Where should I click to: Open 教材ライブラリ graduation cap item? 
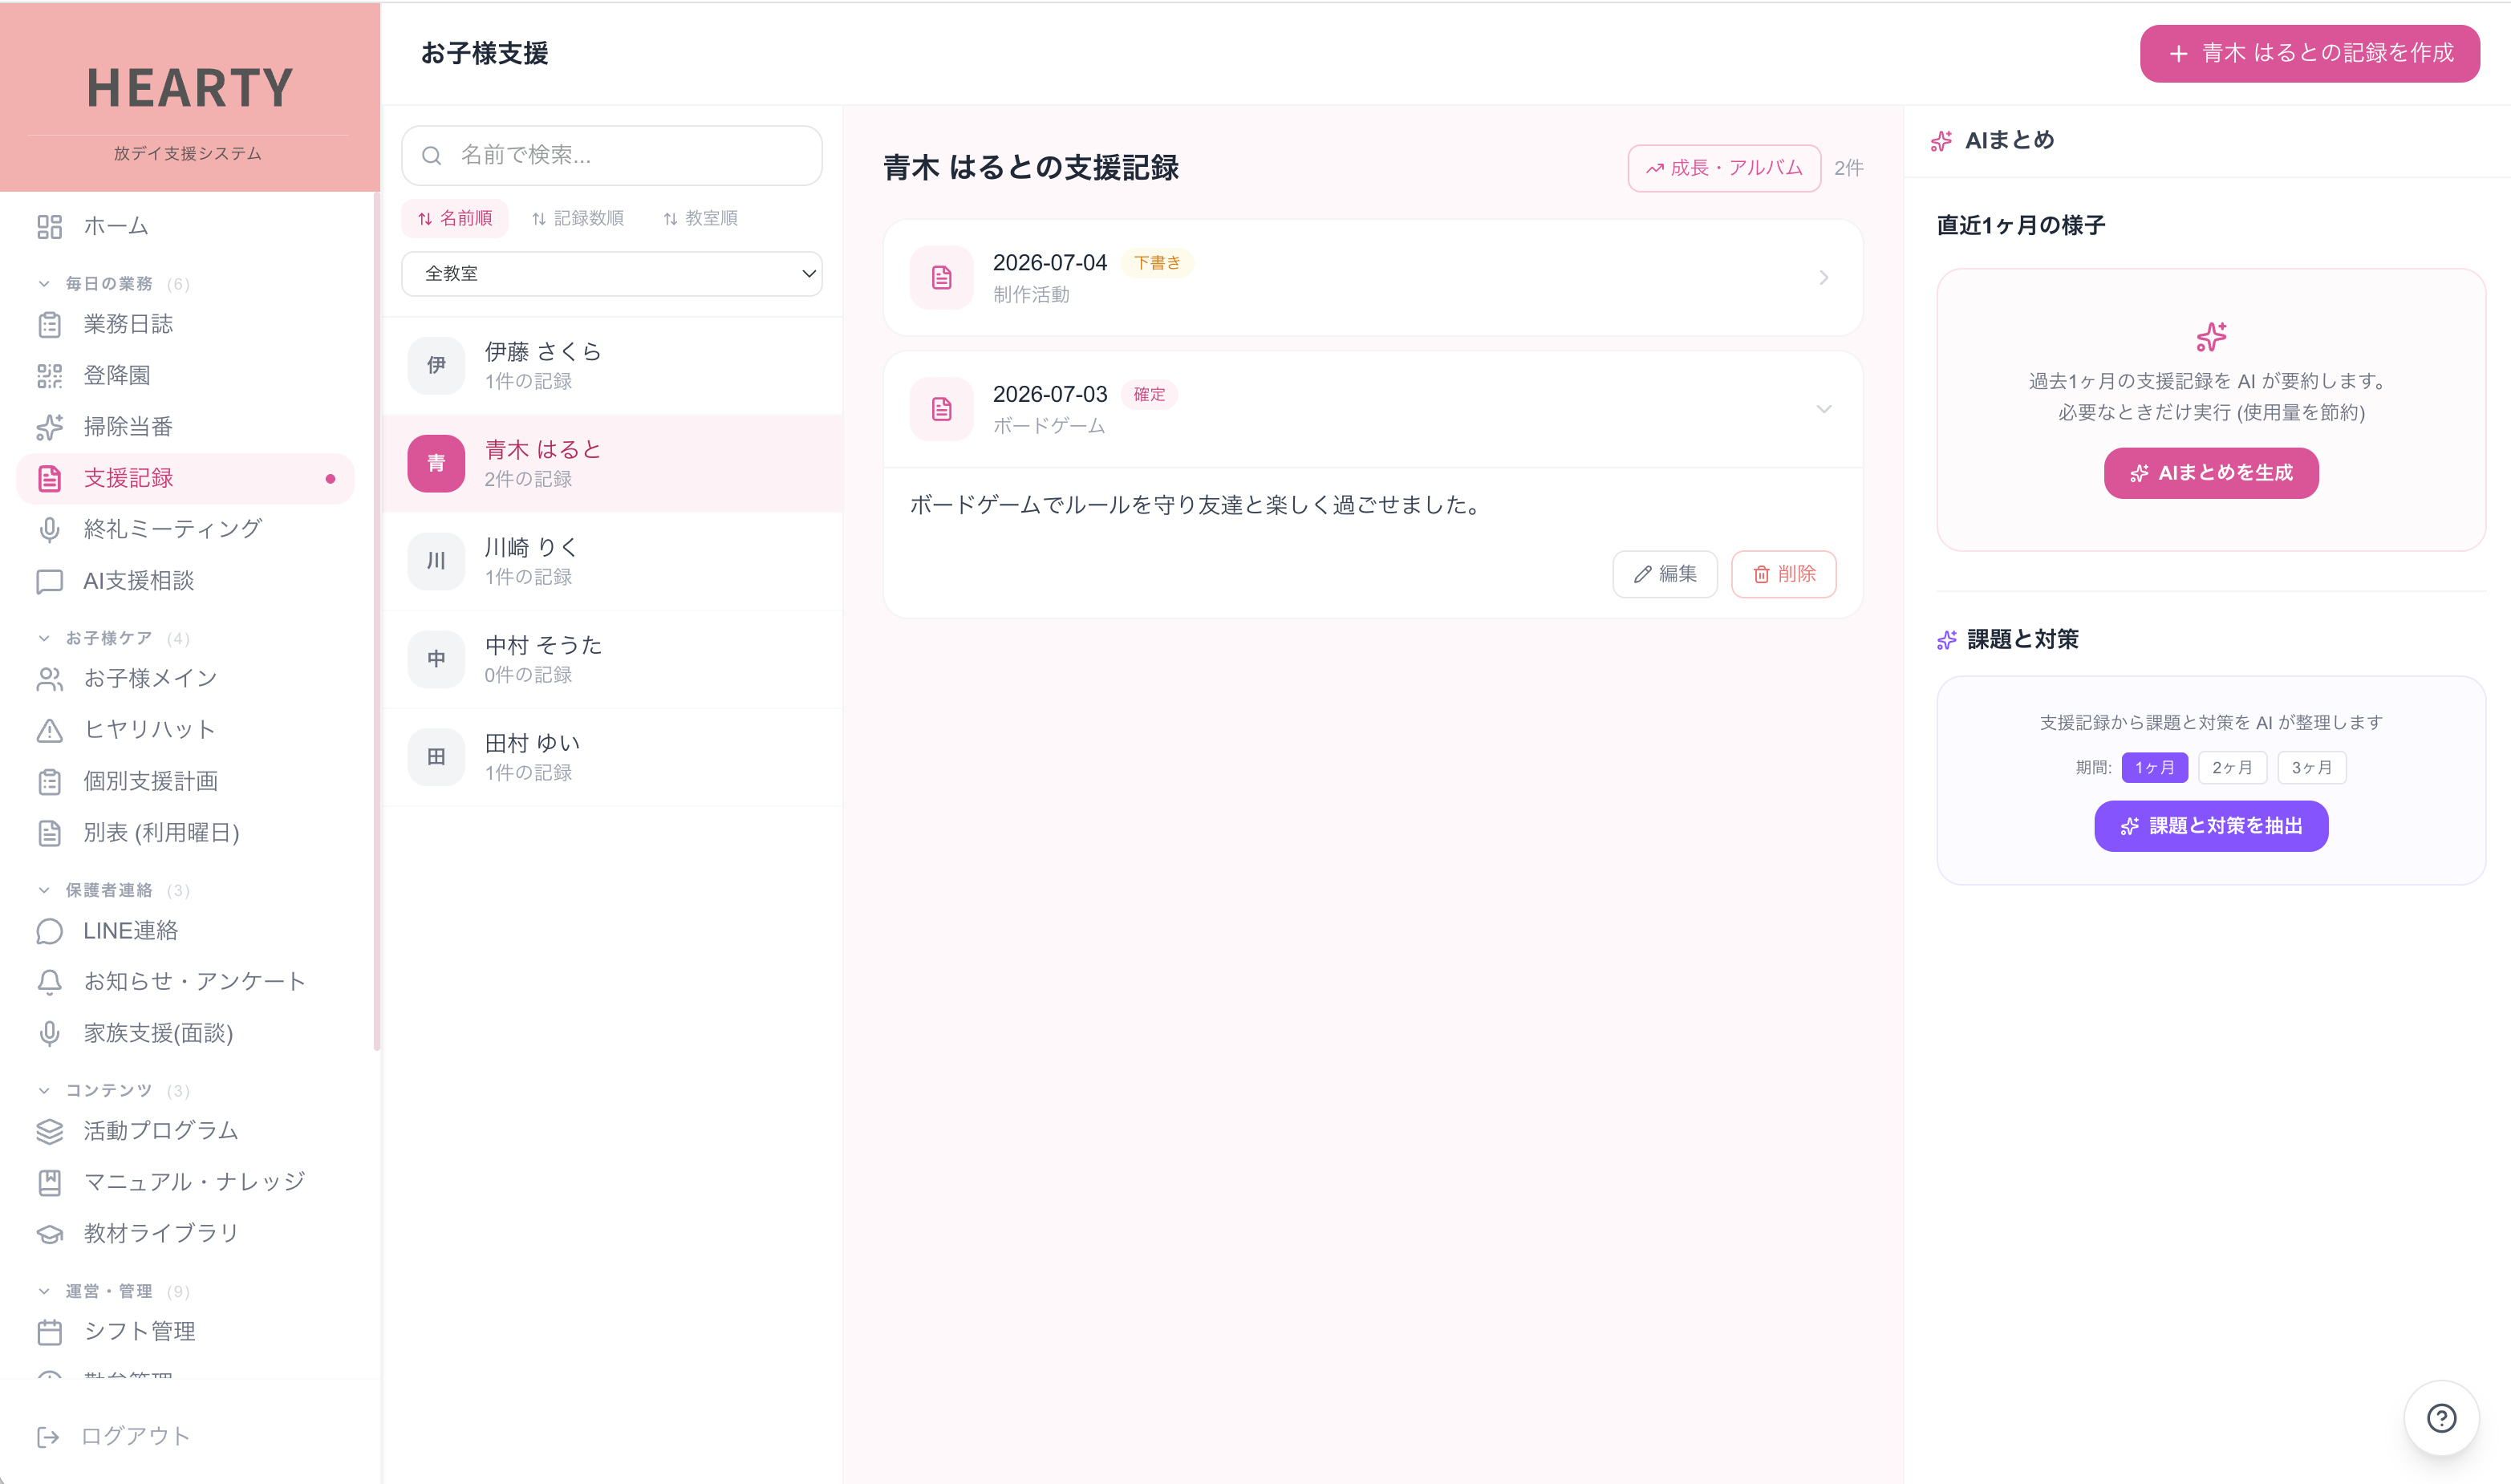pos(185,1233)
